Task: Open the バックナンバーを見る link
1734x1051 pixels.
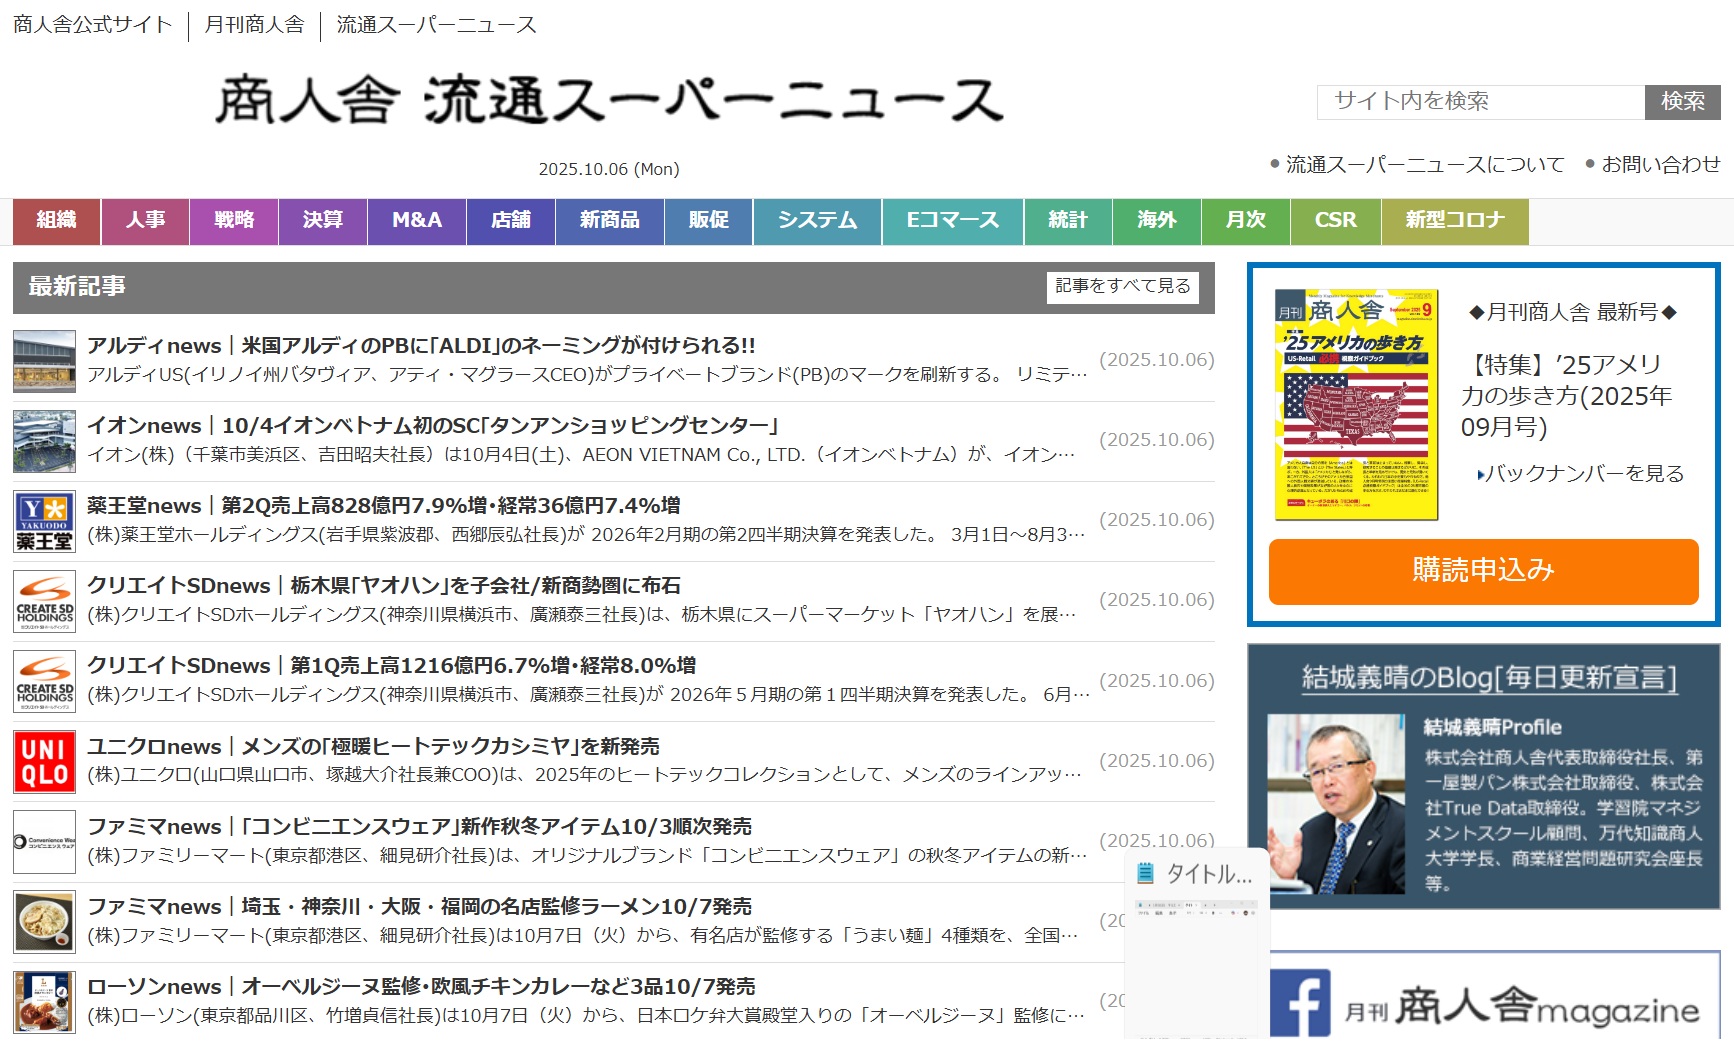Action: coord(1584,474)
